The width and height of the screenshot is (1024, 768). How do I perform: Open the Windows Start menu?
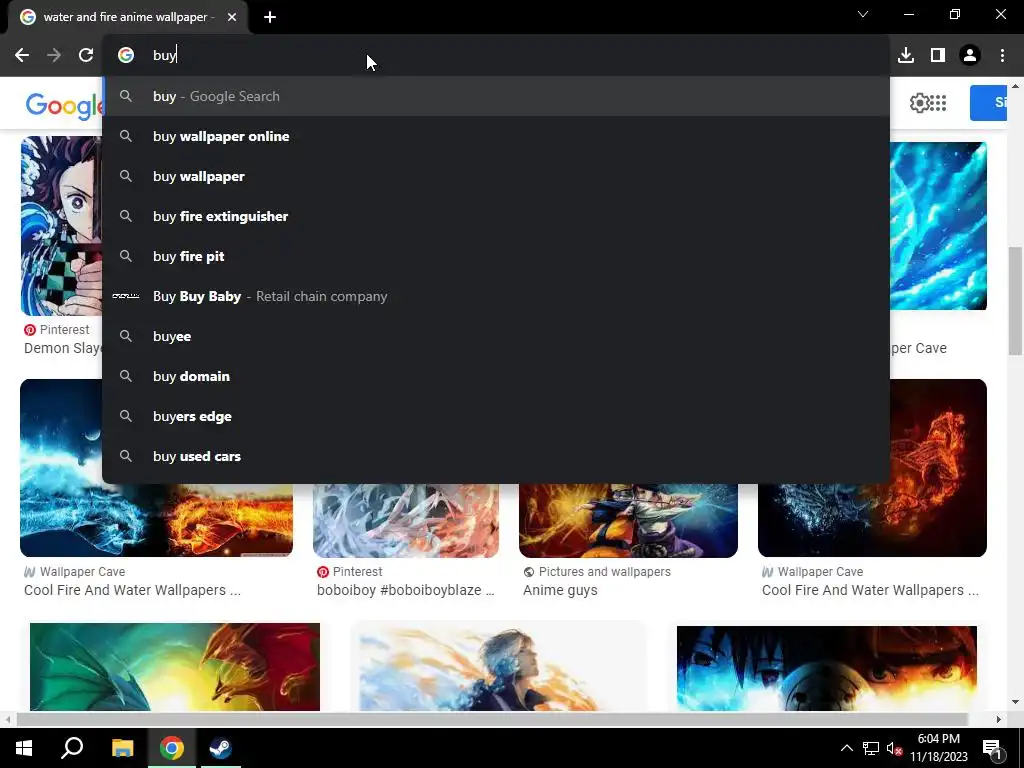[x=24, y=748]
